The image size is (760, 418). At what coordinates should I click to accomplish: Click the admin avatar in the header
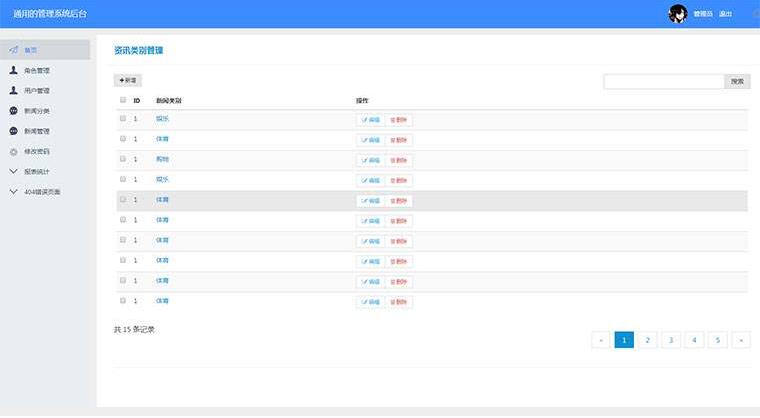coord(678,14)
